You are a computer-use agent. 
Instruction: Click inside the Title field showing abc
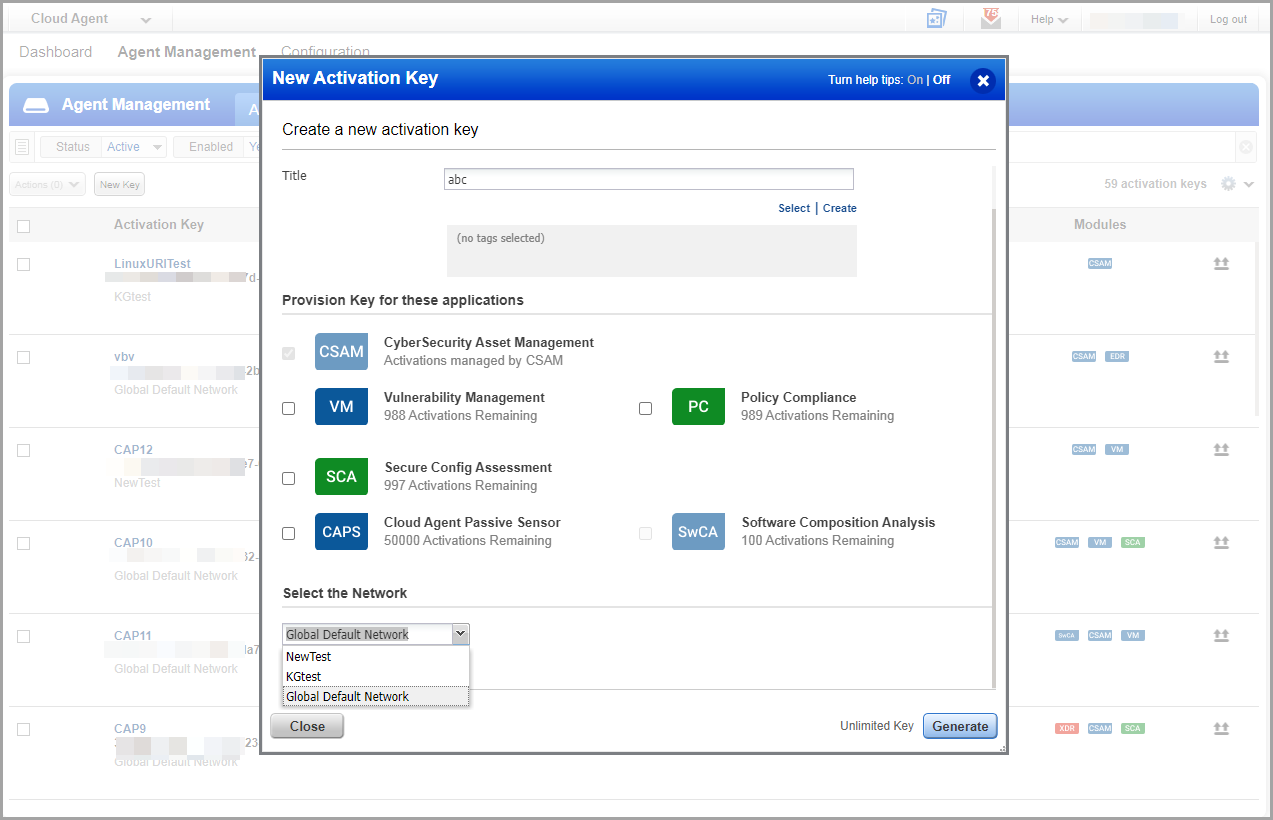(x=648, y=179)
